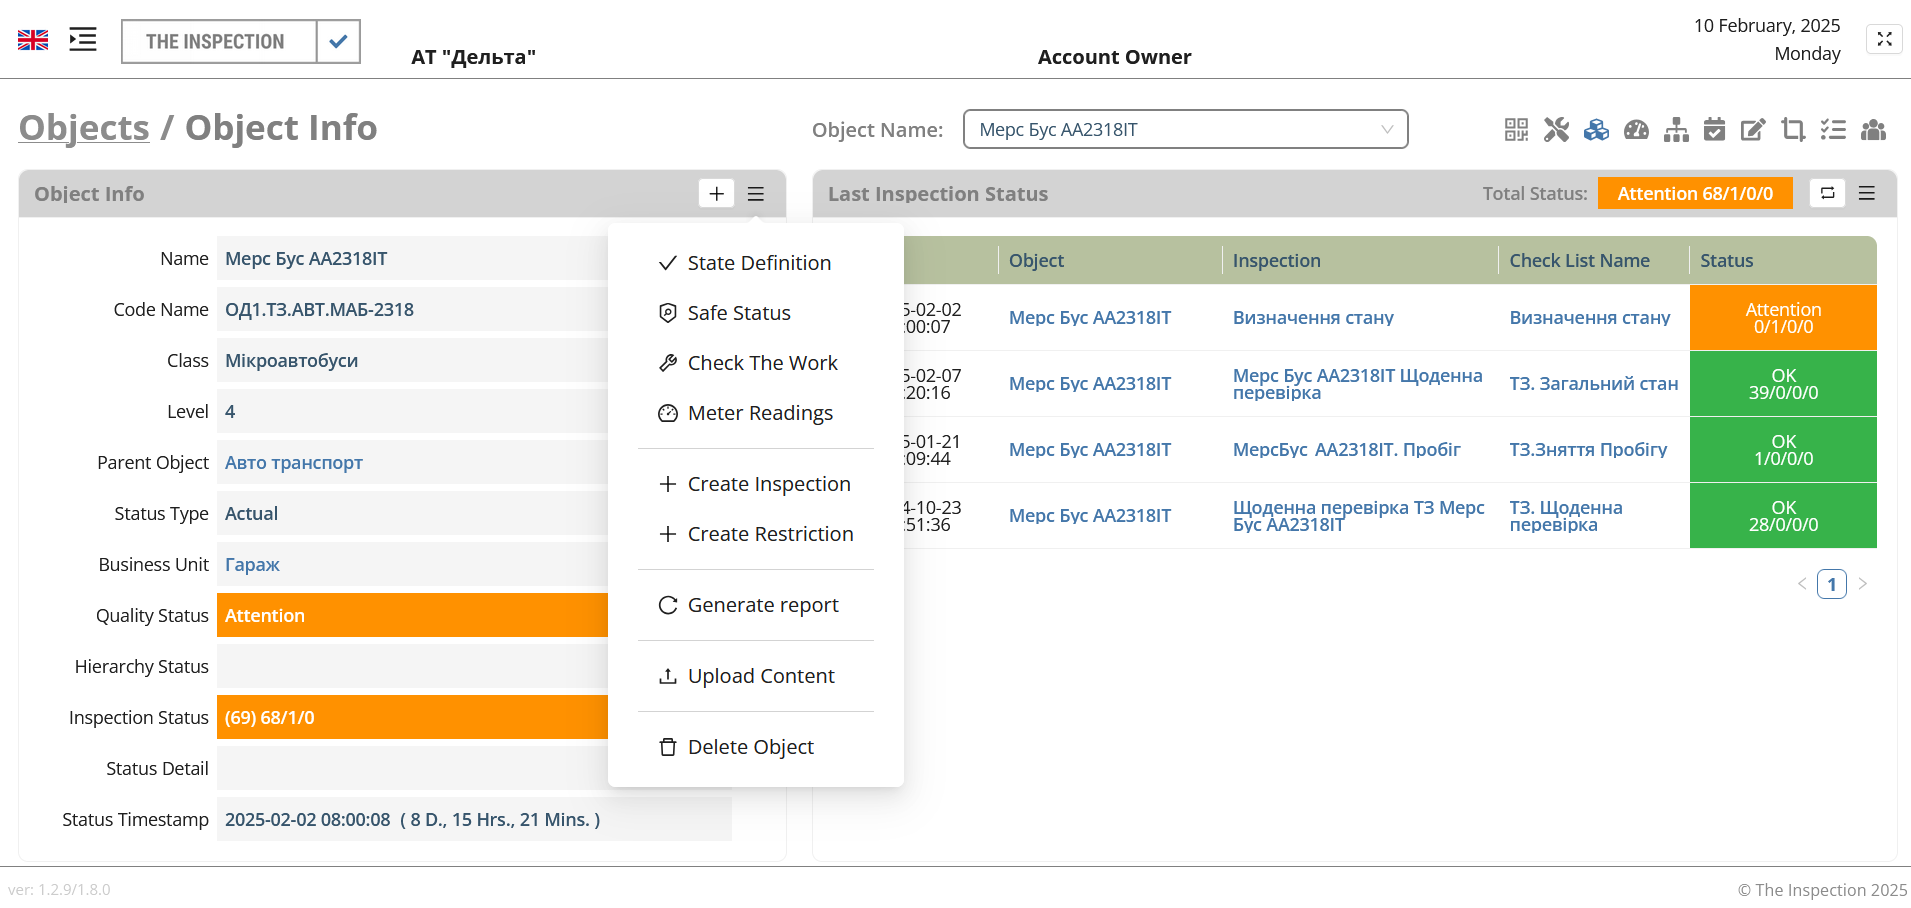Open the speedometer gauge icon
This screenshot has height=908, width=1911.
pyautogui.click(x=1636, y=130)
